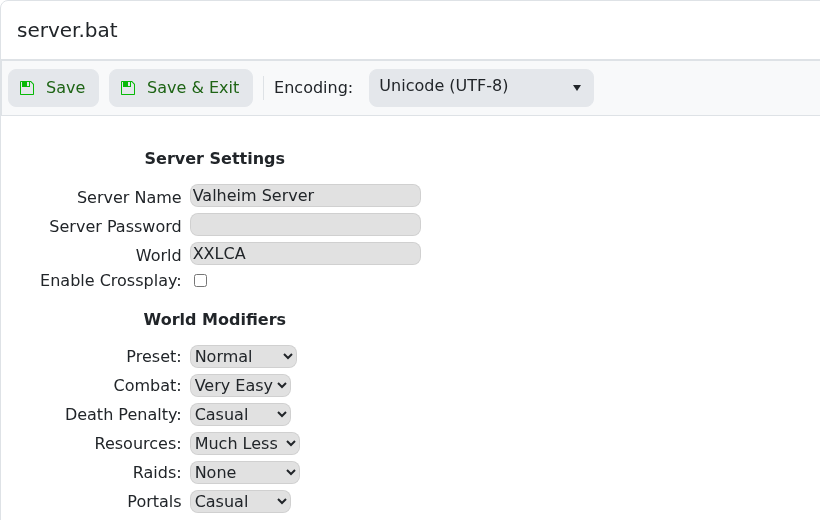
Task: Click the floppy disk icon on Save
Action: (x=27, y=88)
